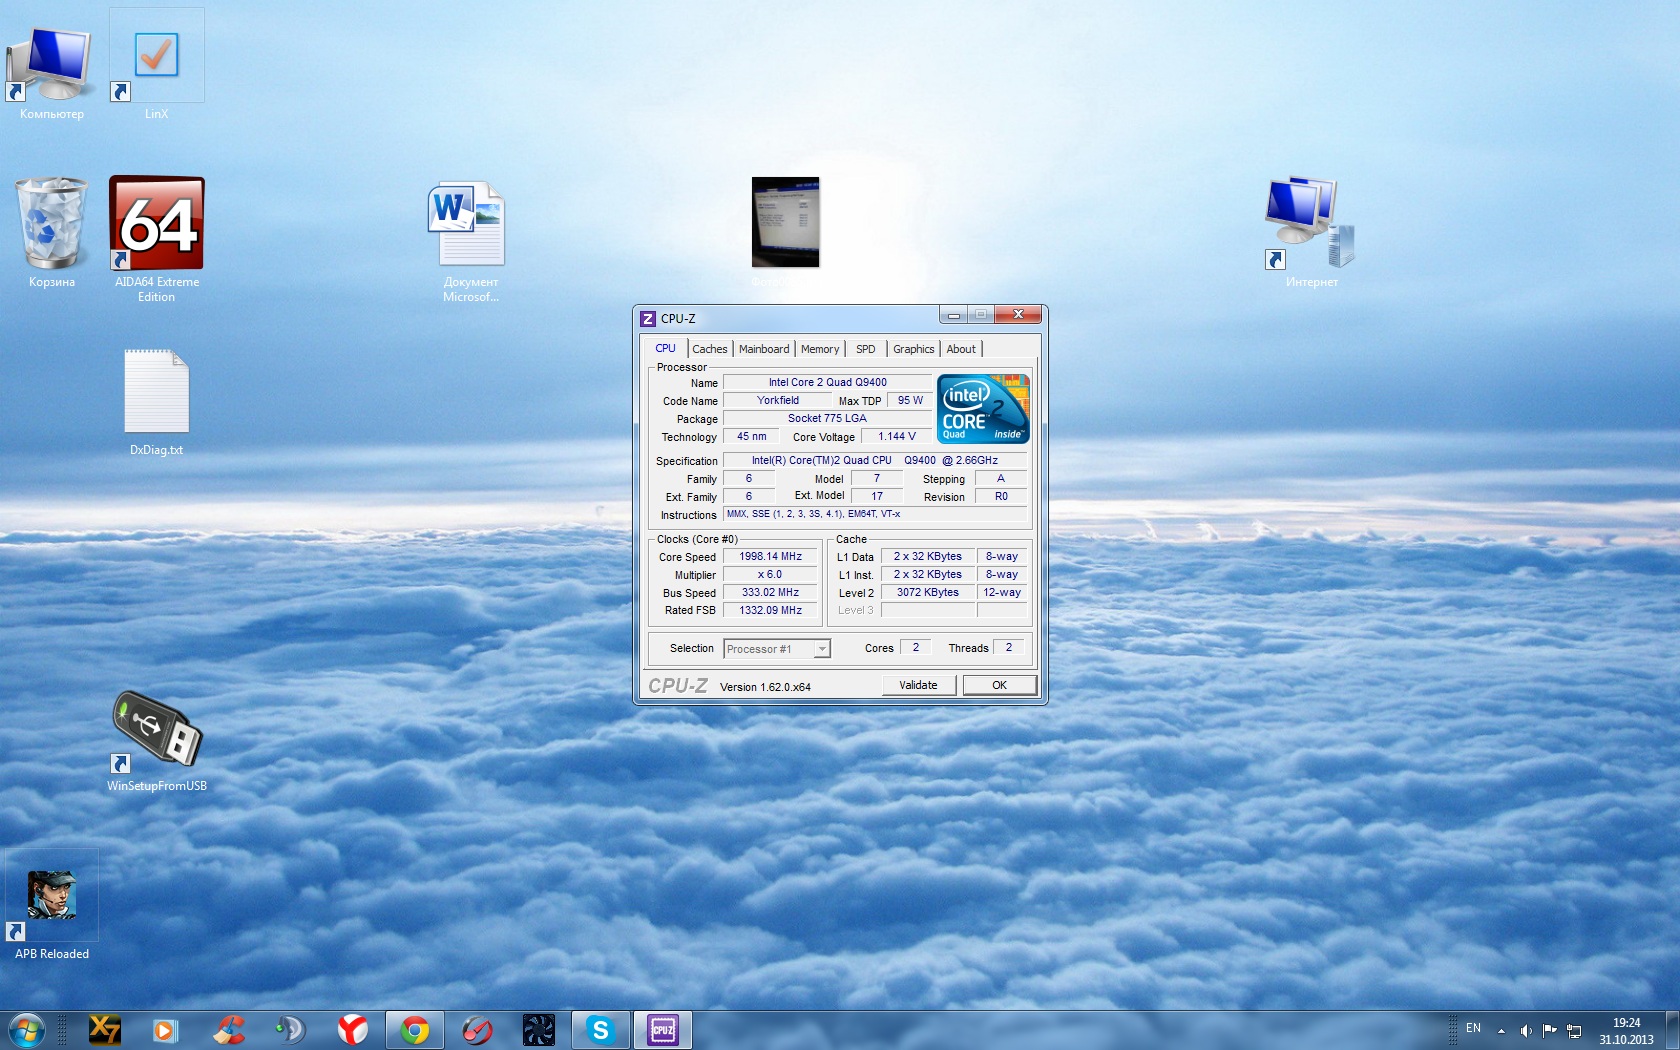Switch to the Caches tab

click(710, 349)
